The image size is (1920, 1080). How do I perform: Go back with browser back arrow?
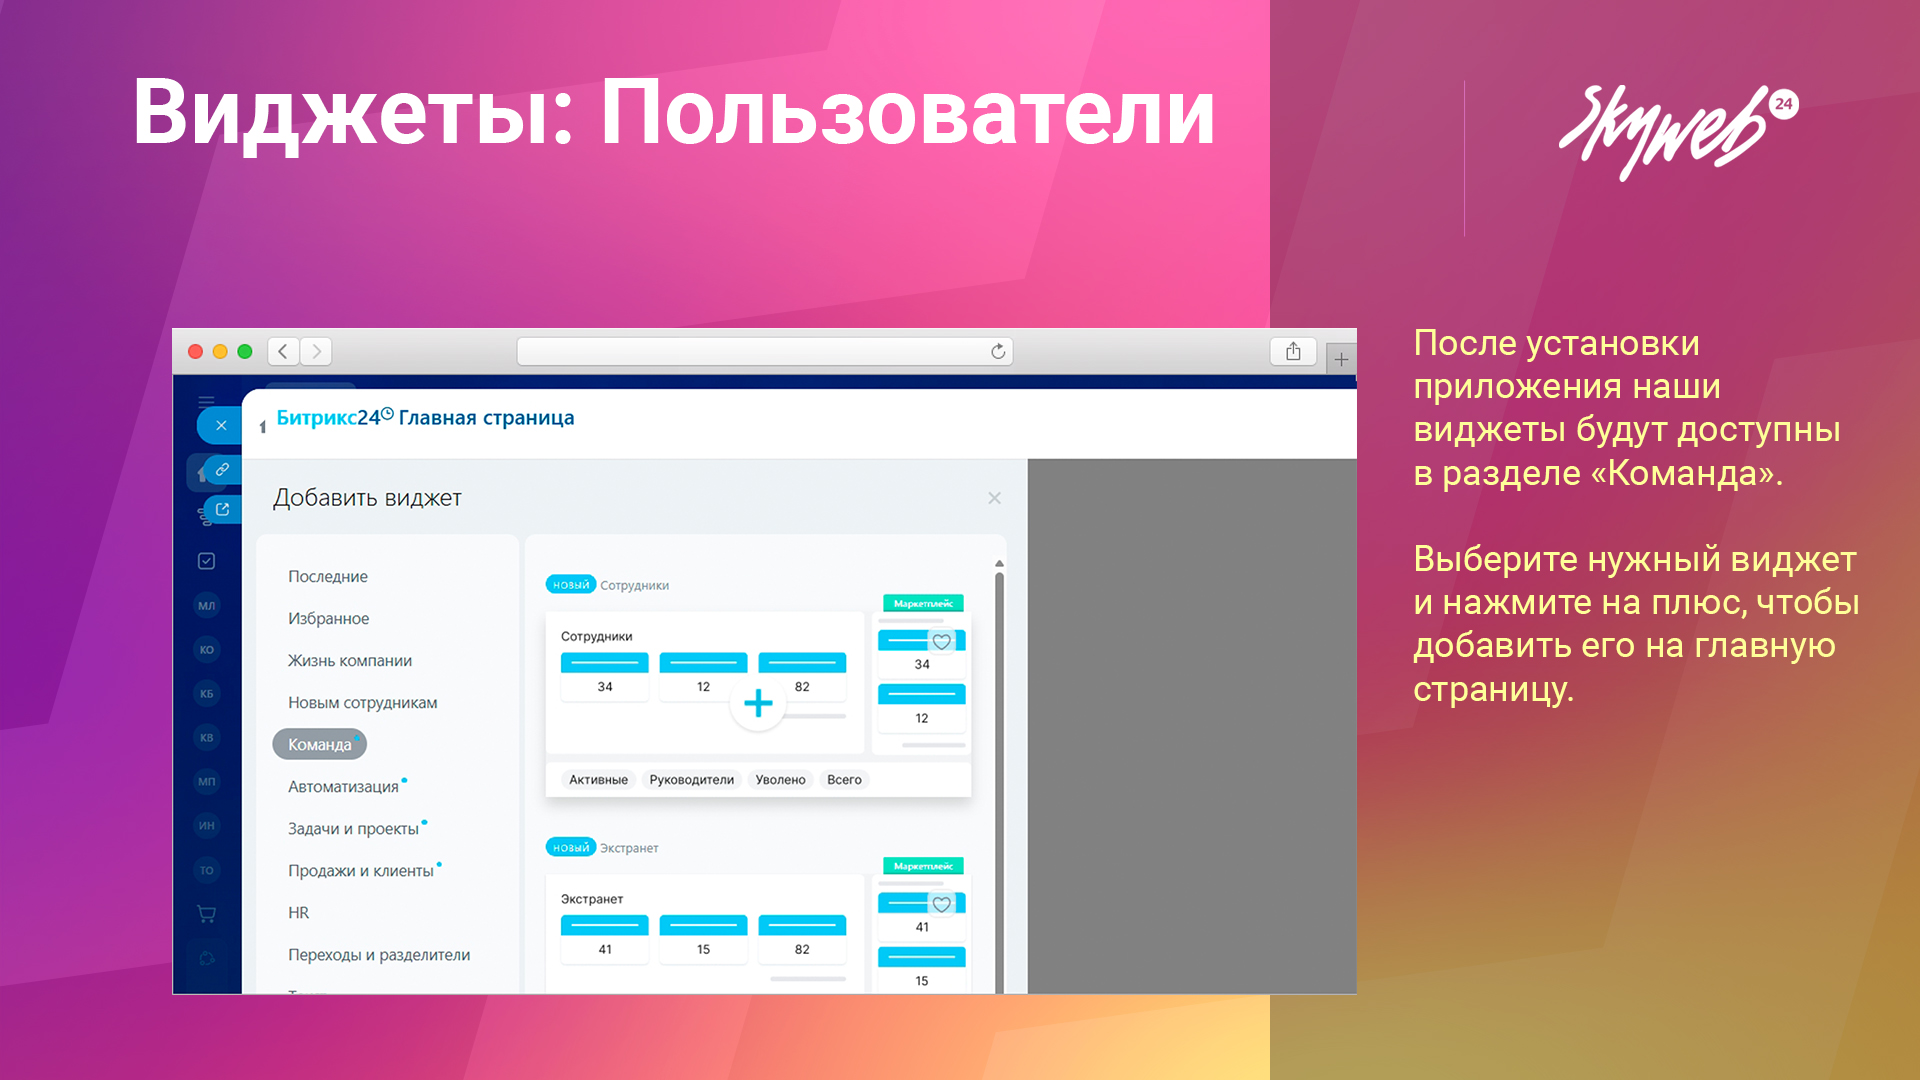(x=283, y=351)
